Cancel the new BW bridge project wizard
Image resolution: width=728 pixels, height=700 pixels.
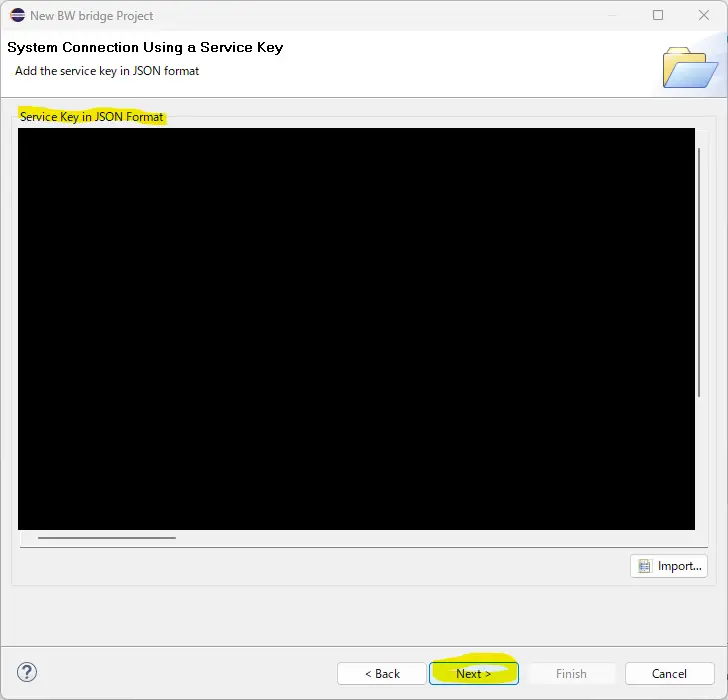pyautogui.click(x=669, y=673)
